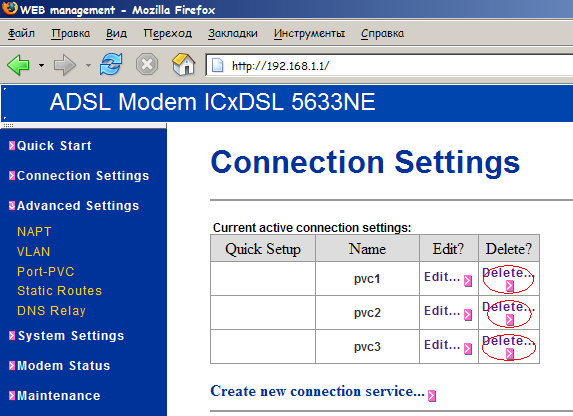This screenshot has width=573, height=416.
Task: Click the Delete... link for pvc3
Action: (508, 341)
